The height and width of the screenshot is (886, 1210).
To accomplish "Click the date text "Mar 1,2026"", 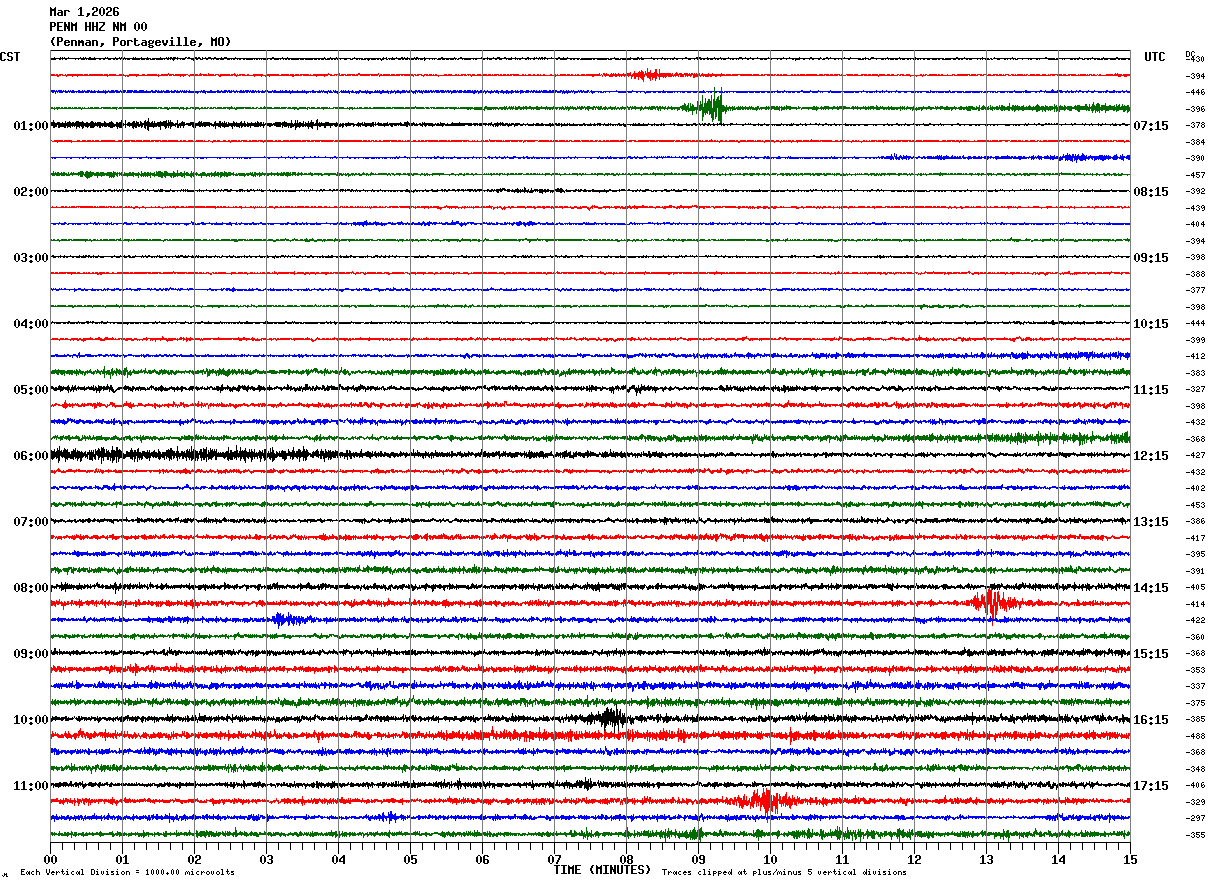I will 84,12.
